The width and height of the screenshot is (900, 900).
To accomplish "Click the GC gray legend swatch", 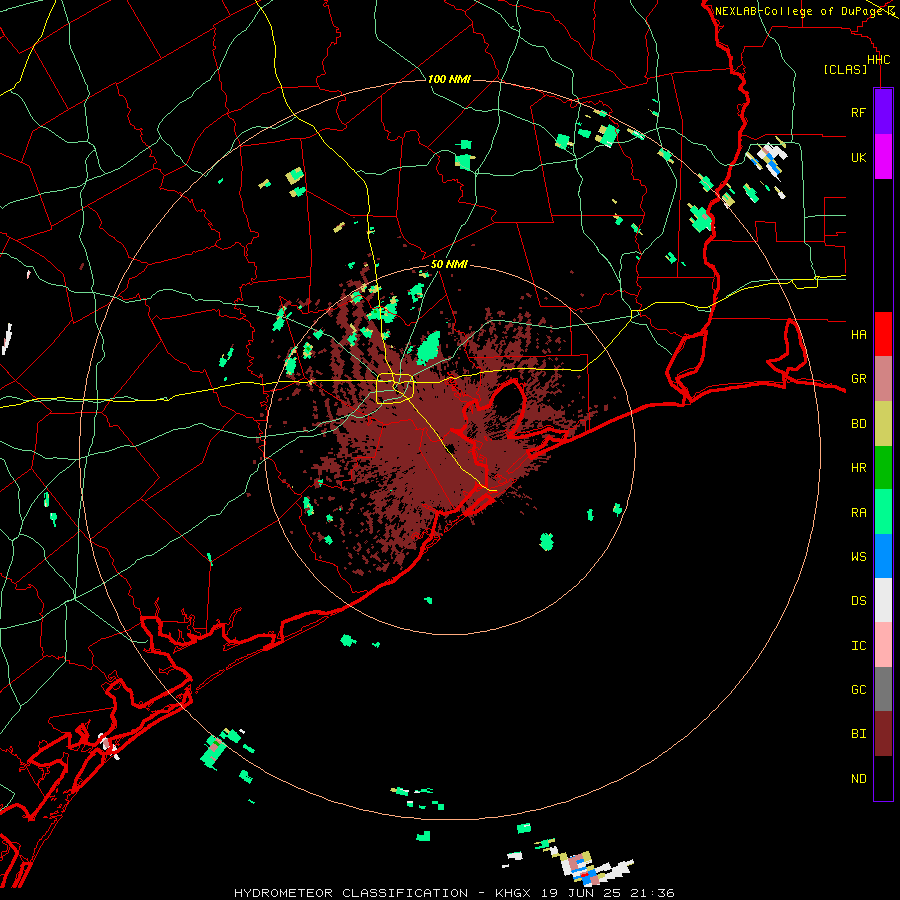I will (x=883, y=689).
